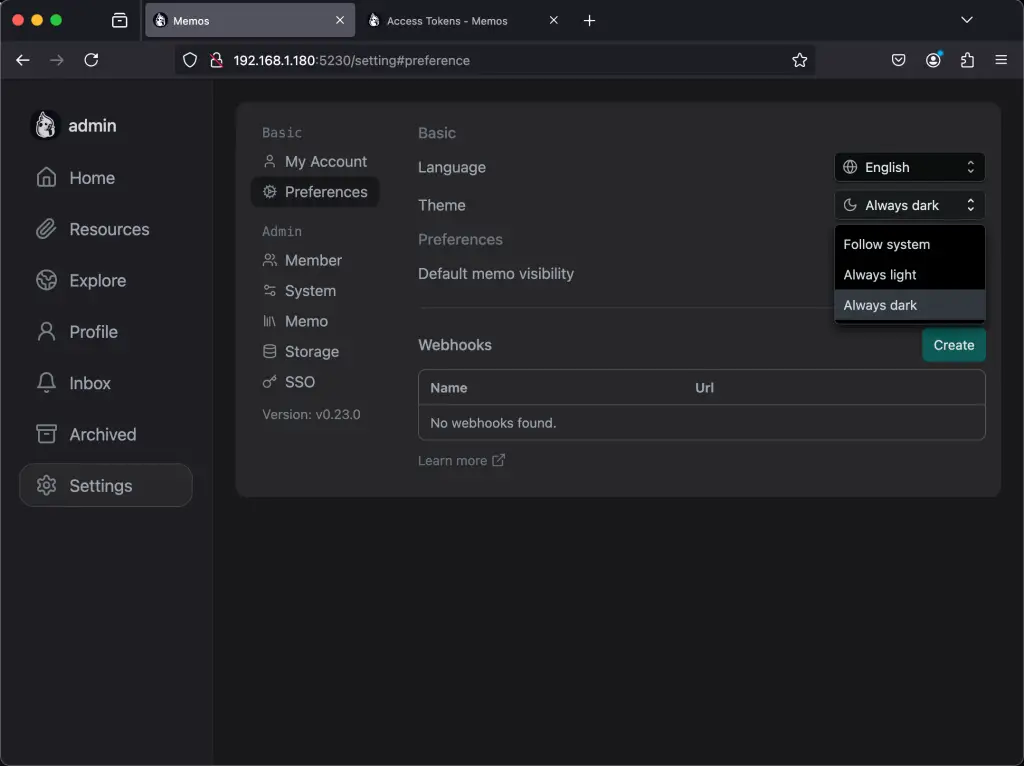The image size is (1024, 766).
Task: Open the SSO configuration
Action: pyautogui.click(x=300, y=382)
